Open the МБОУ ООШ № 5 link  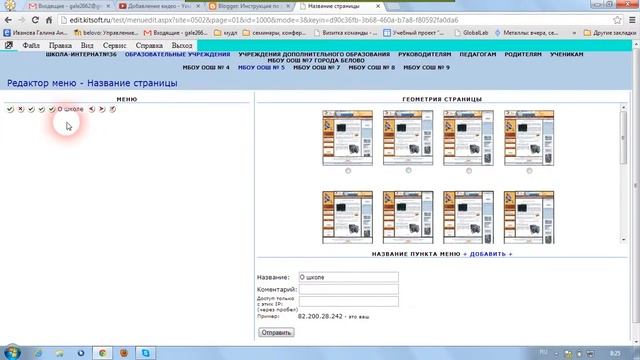261,67
